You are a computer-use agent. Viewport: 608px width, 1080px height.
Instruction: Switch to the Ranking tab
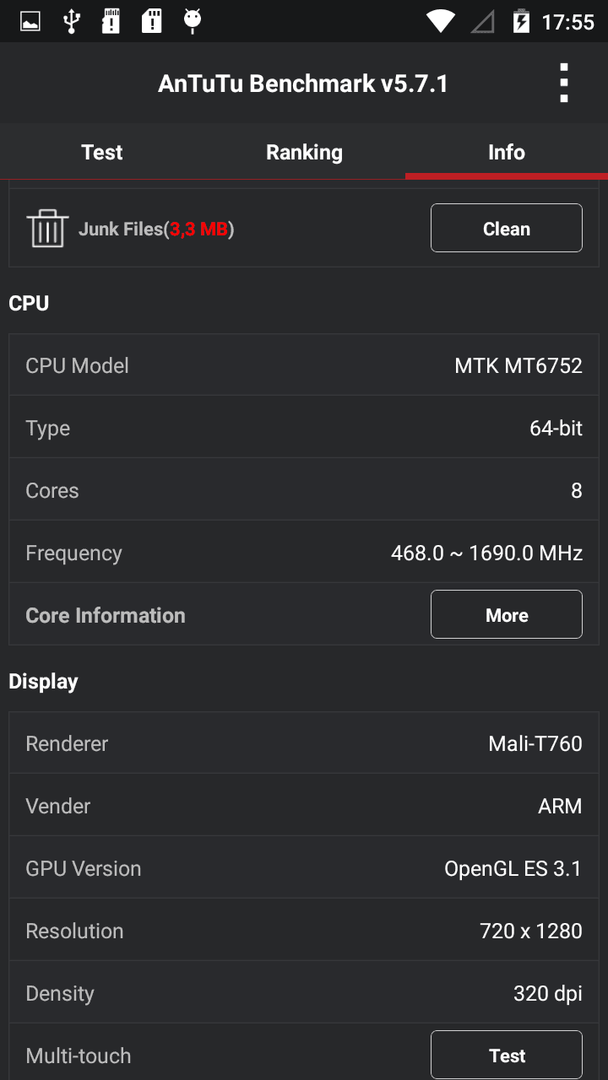304,152
